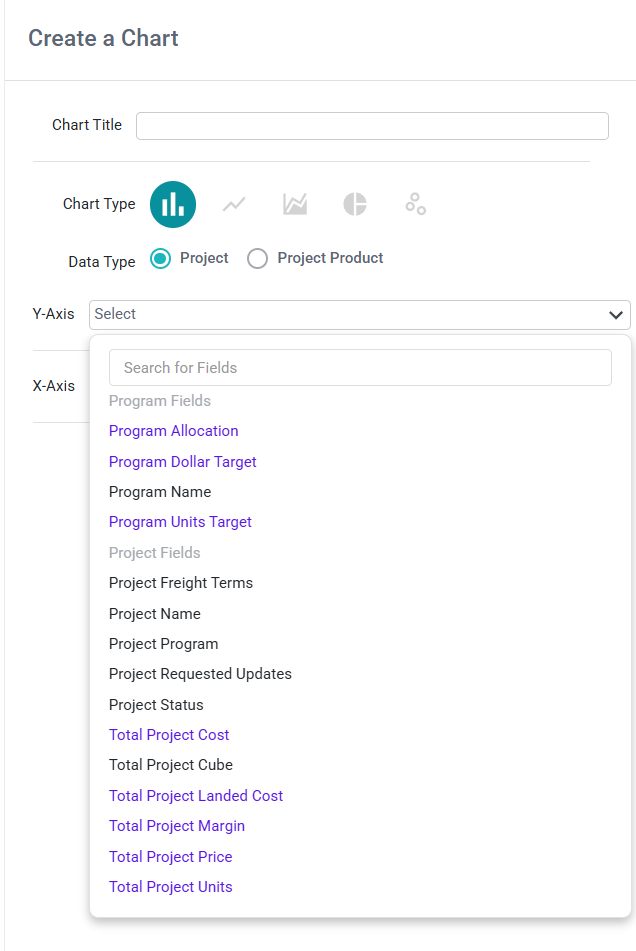This screenshot has height=951, width=636.
Task: Collapse the Y-Axis dropdown chevron
Action: coord(615,315)
